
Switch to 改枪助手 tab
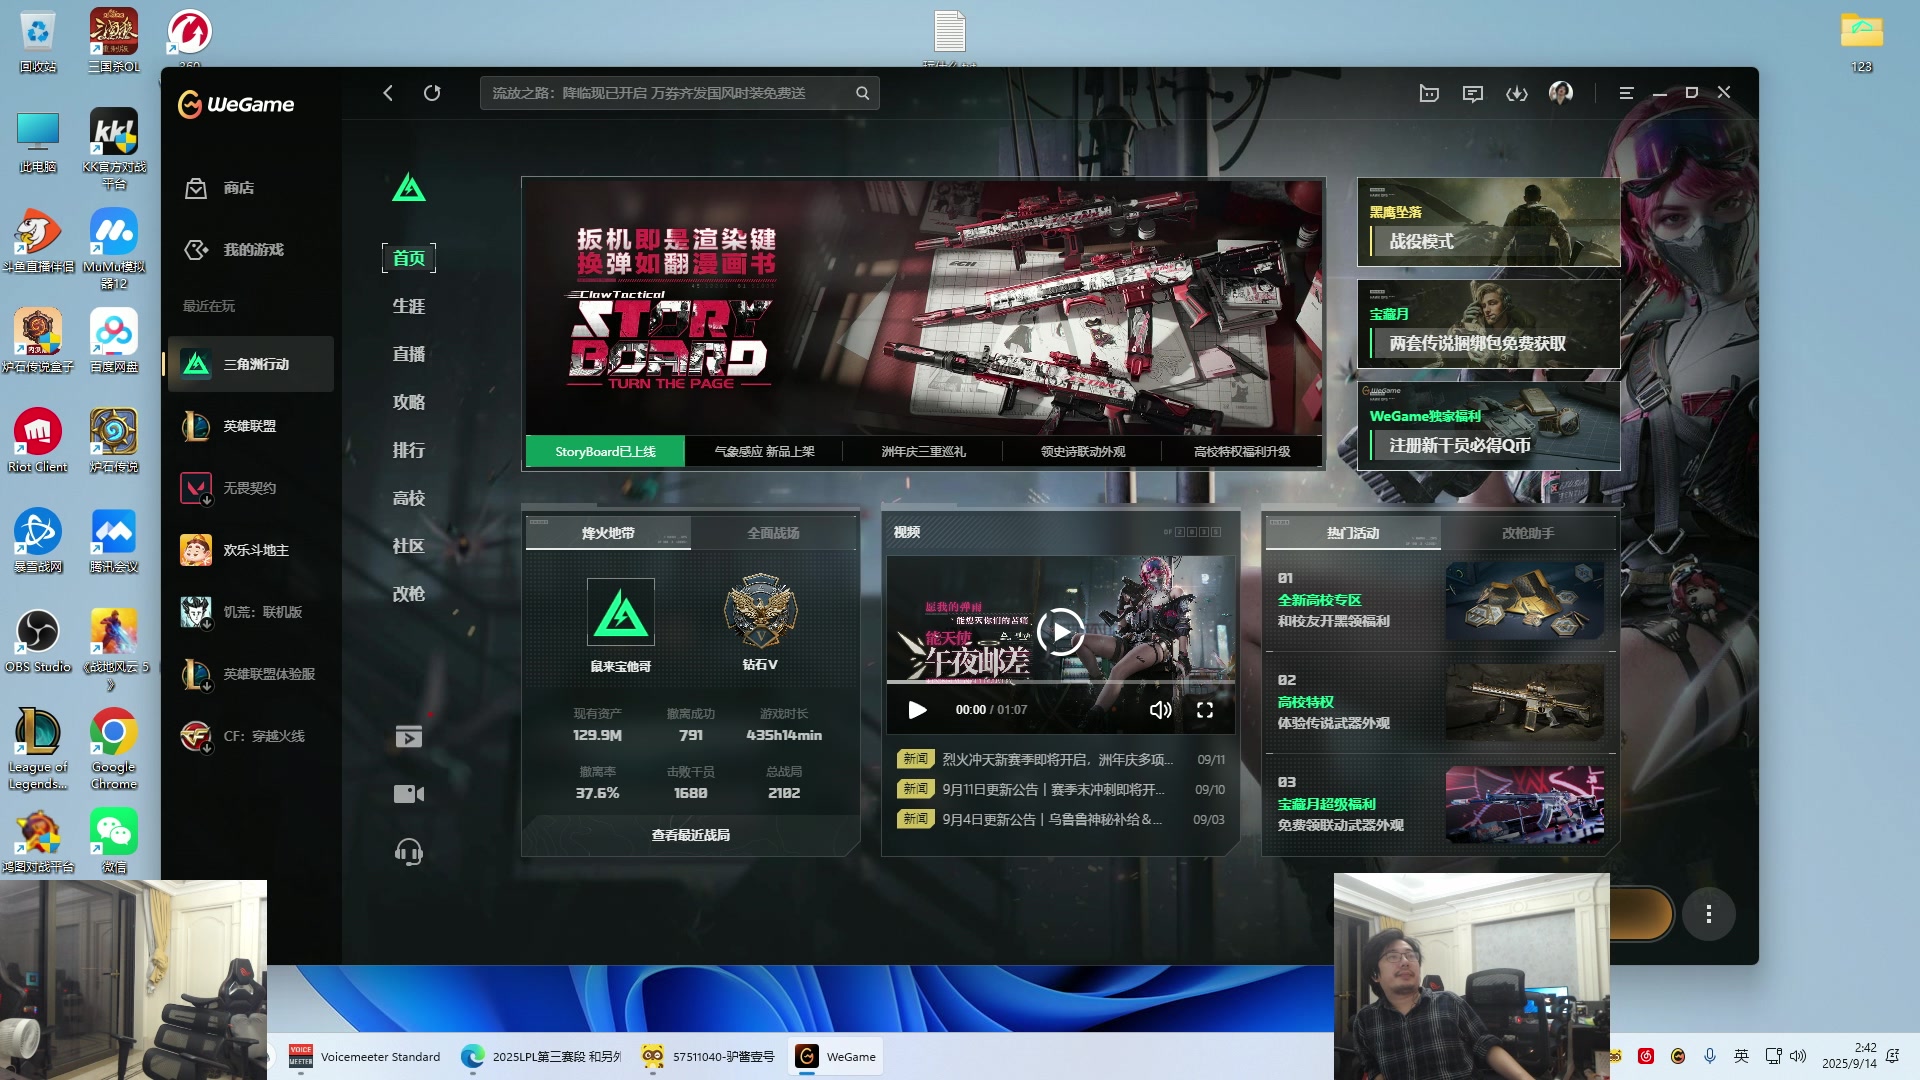(1528, 533)
